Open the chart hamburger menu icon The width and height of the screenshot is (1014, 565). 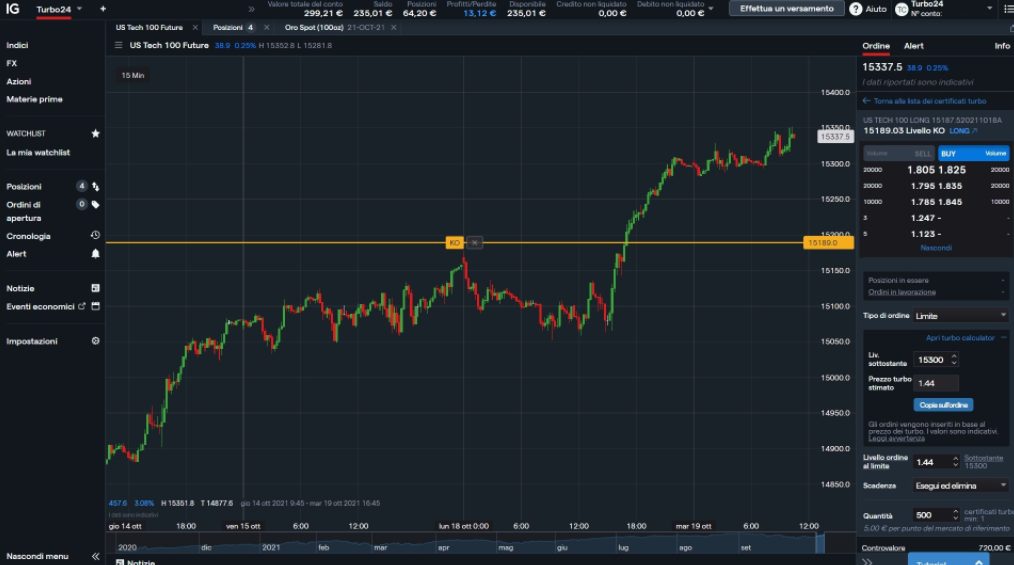[x=118, y=45]
